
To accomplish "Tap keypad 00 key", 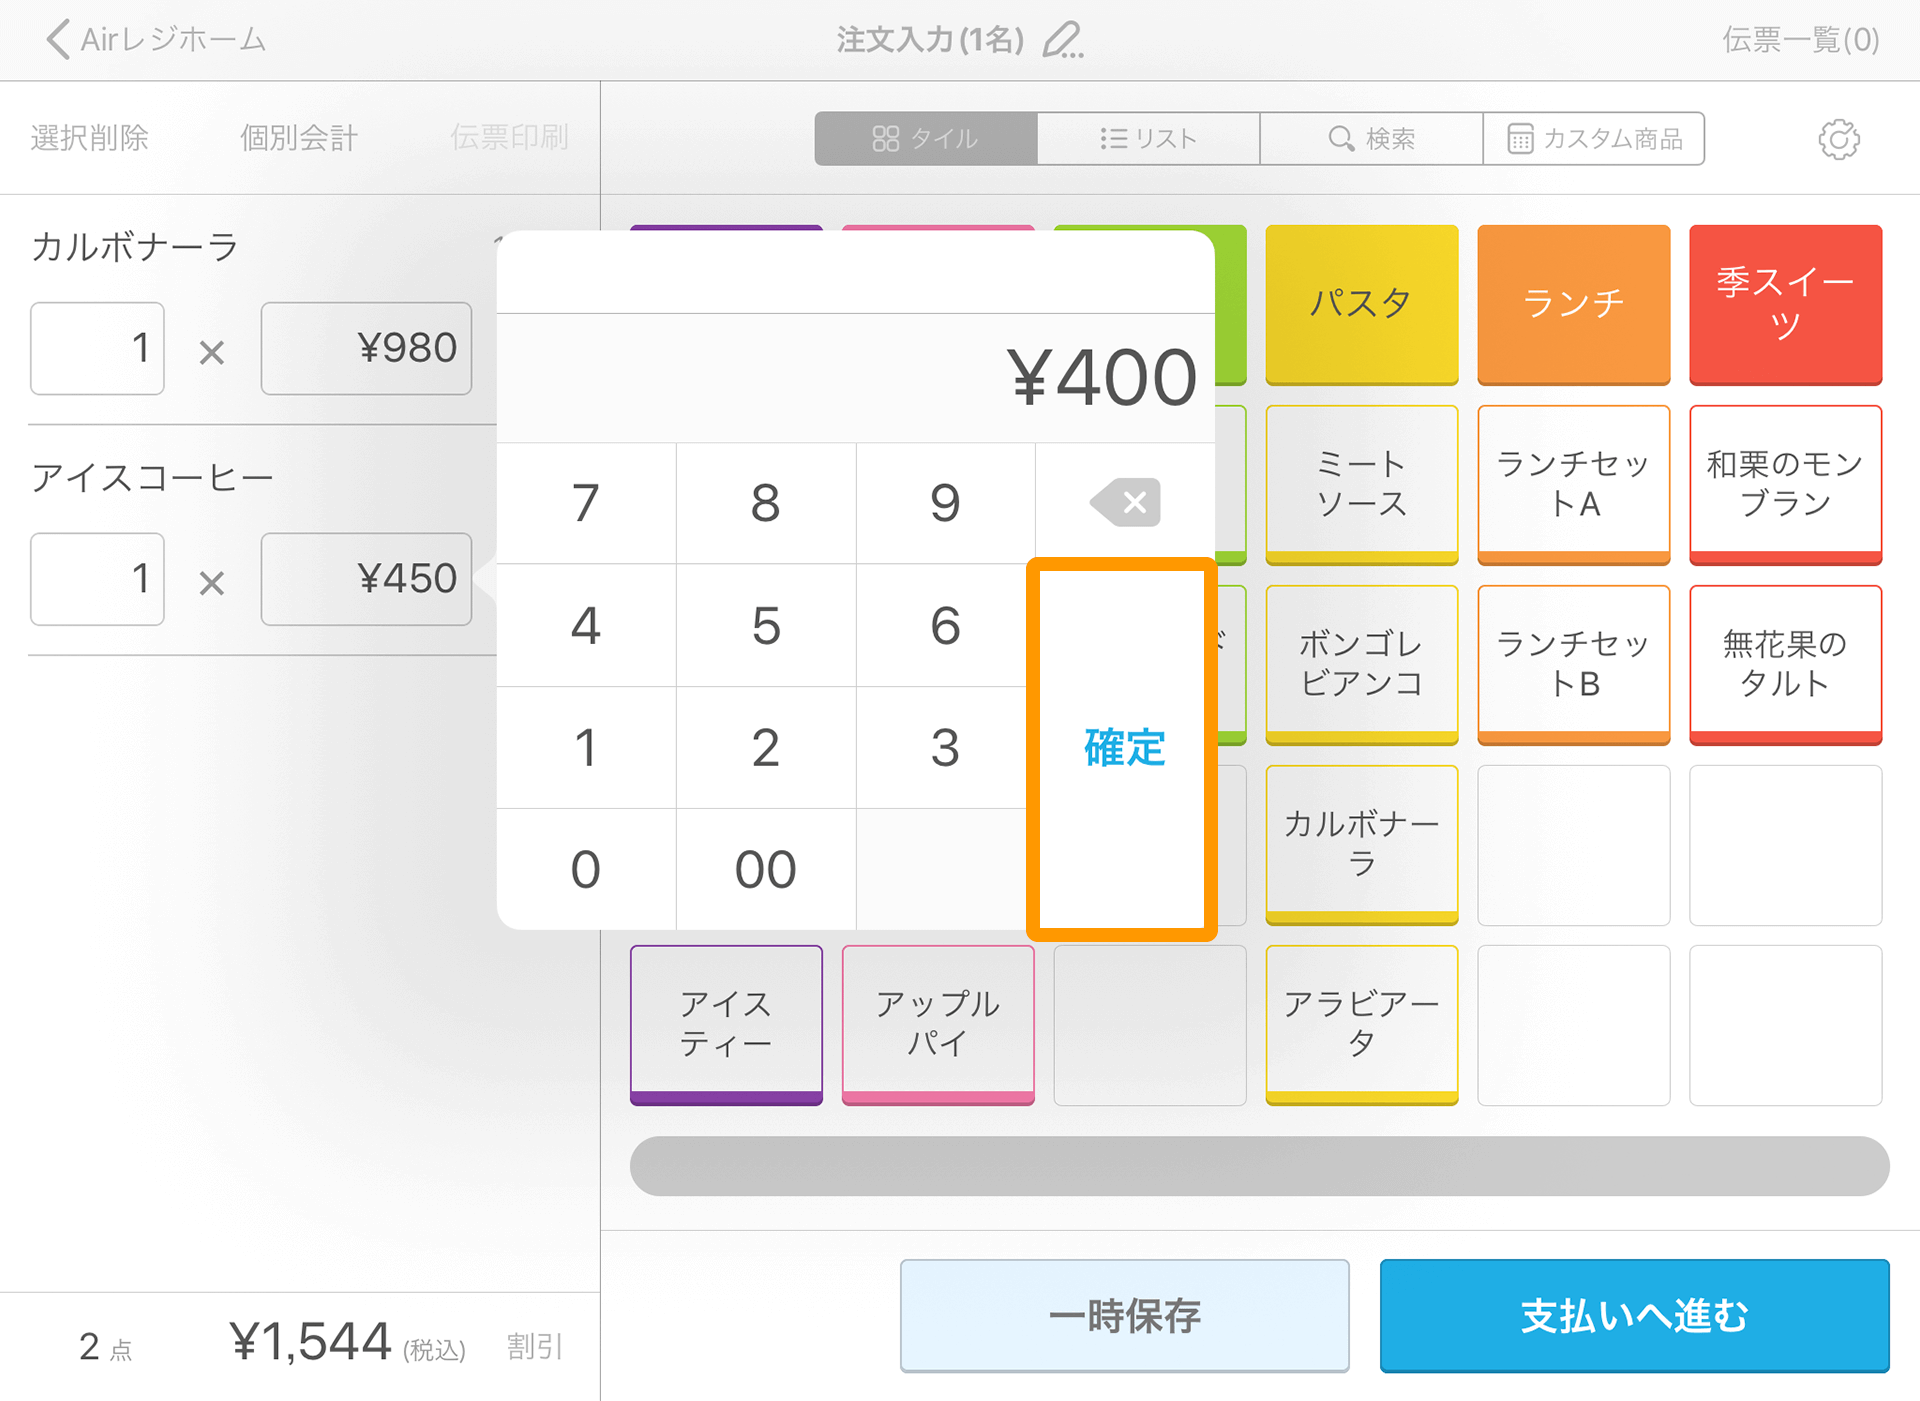I will tap(766, 869).
